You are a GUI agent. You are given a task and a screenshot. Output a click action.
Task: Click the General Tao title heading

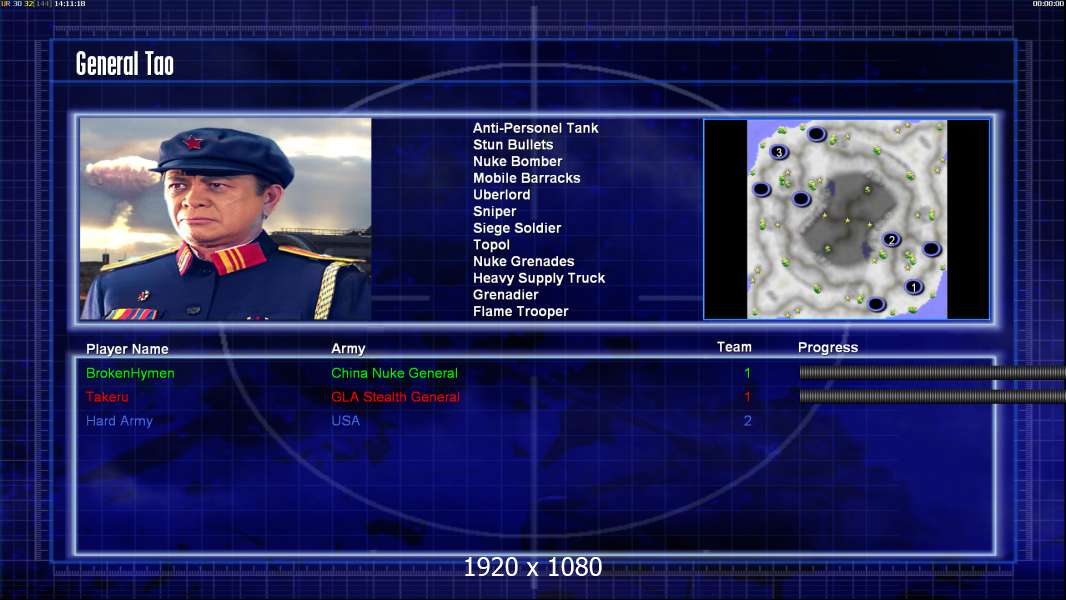click(124, 64)
